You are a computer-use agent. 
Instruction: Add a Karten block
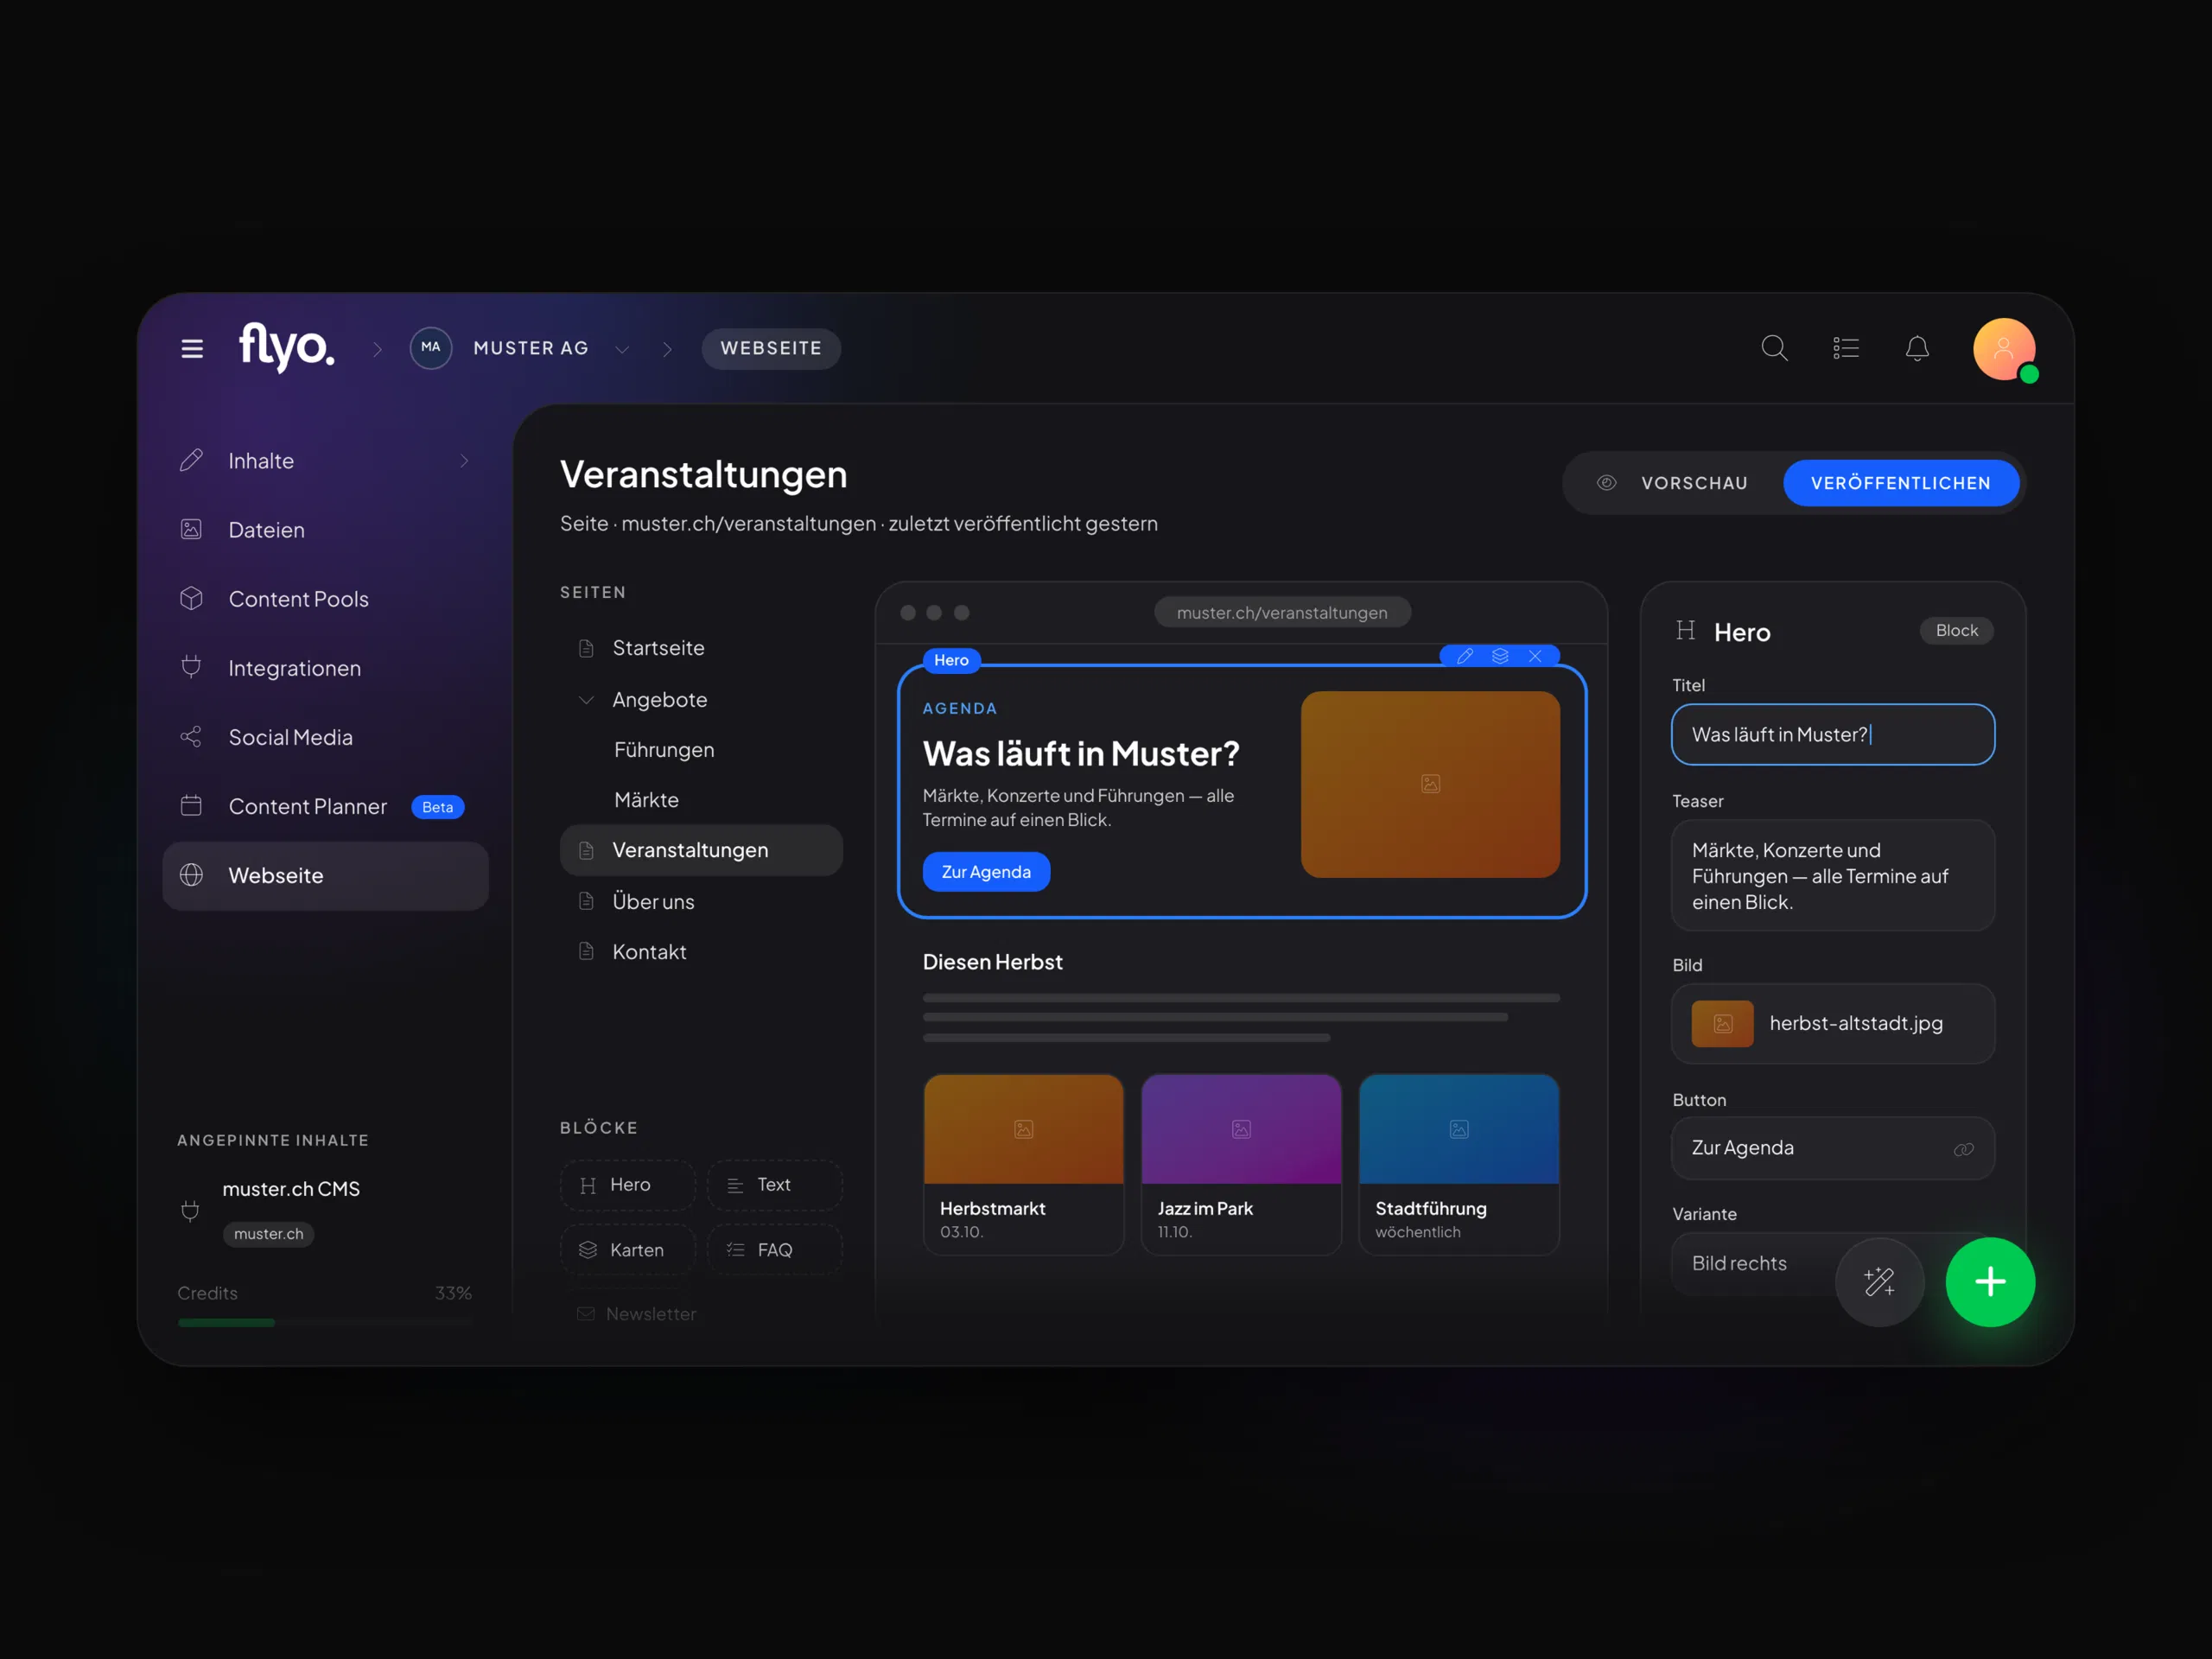[x=627, y=1250]
